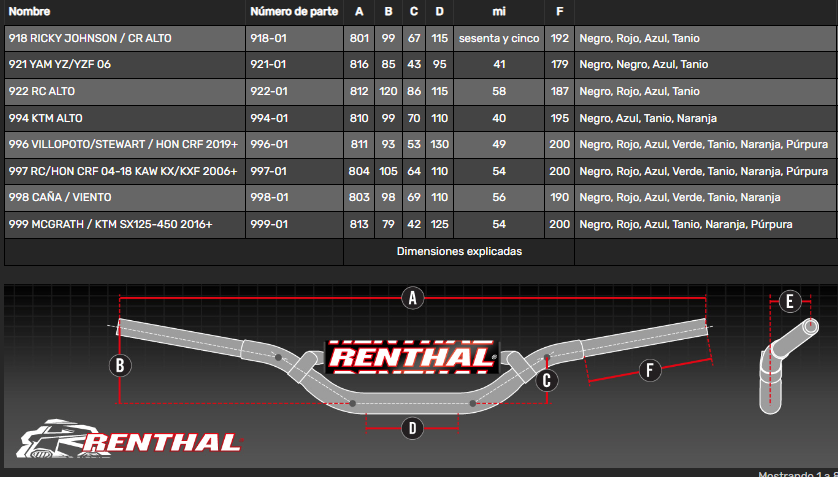Select the '998 CAÑA / VIENTO' row name

pyautogui.click(x=60, y=197)
